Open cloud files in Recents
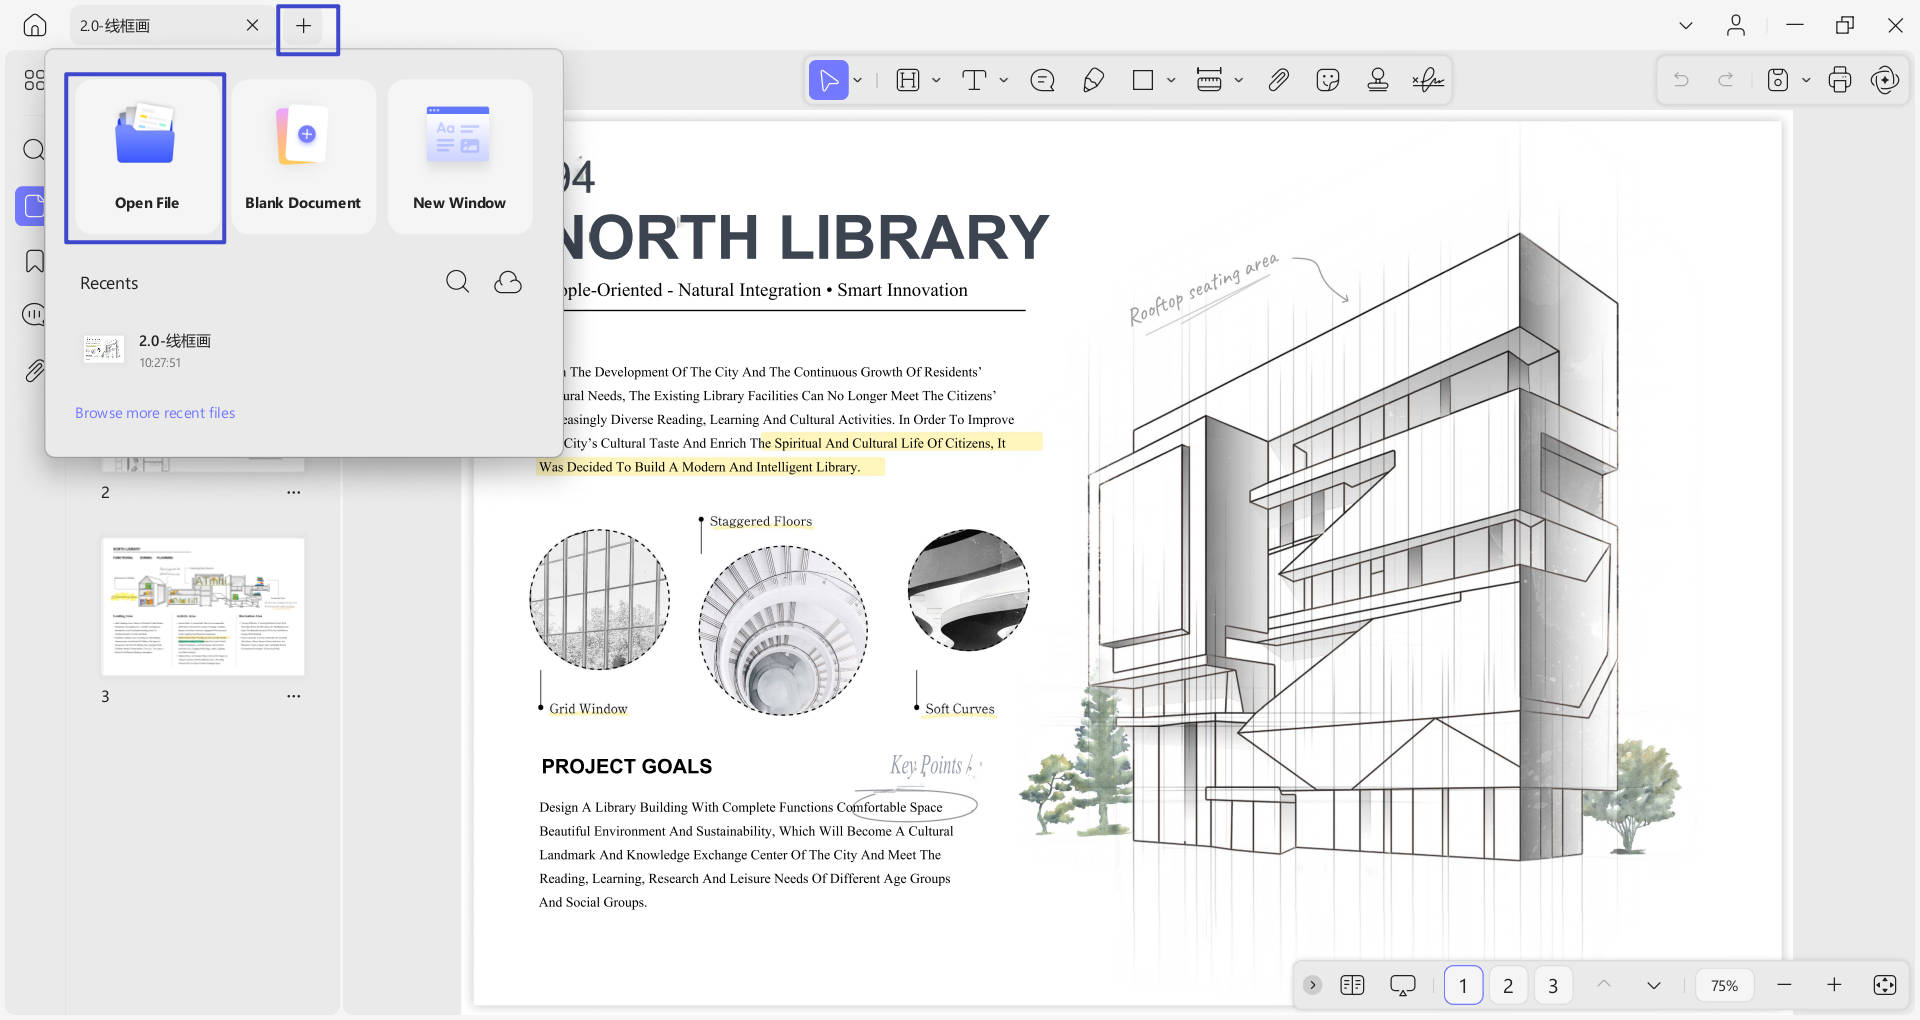 click(508, 282)
